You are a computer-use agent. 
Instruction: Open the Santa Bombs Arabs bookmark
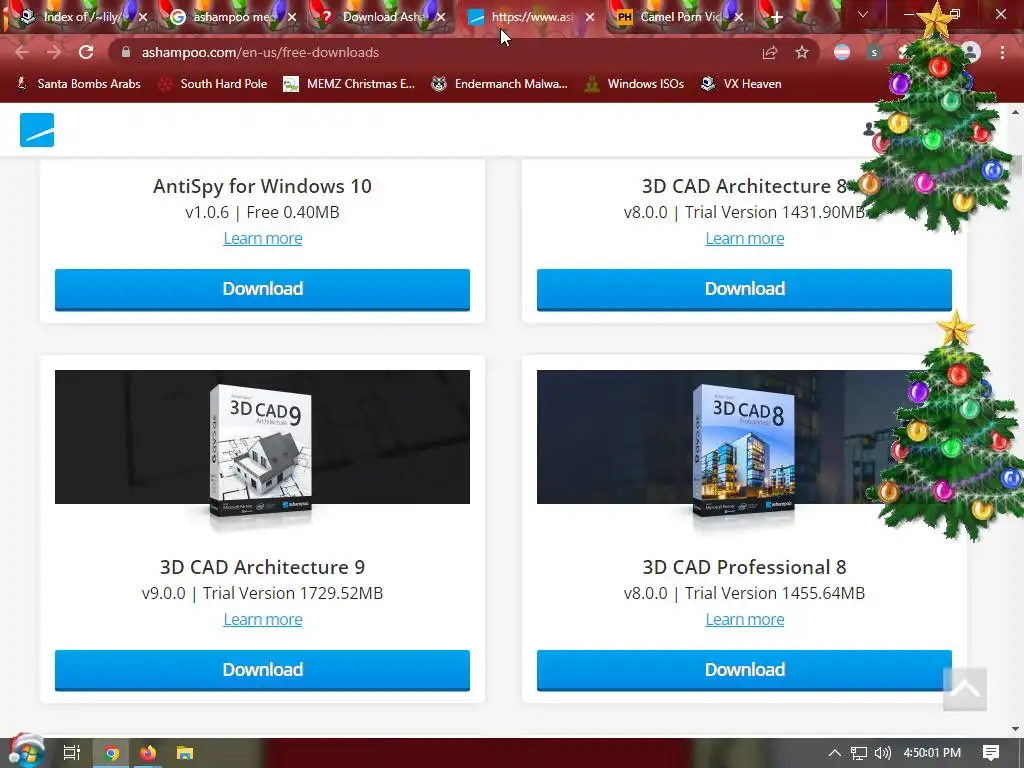coord(79,84)
